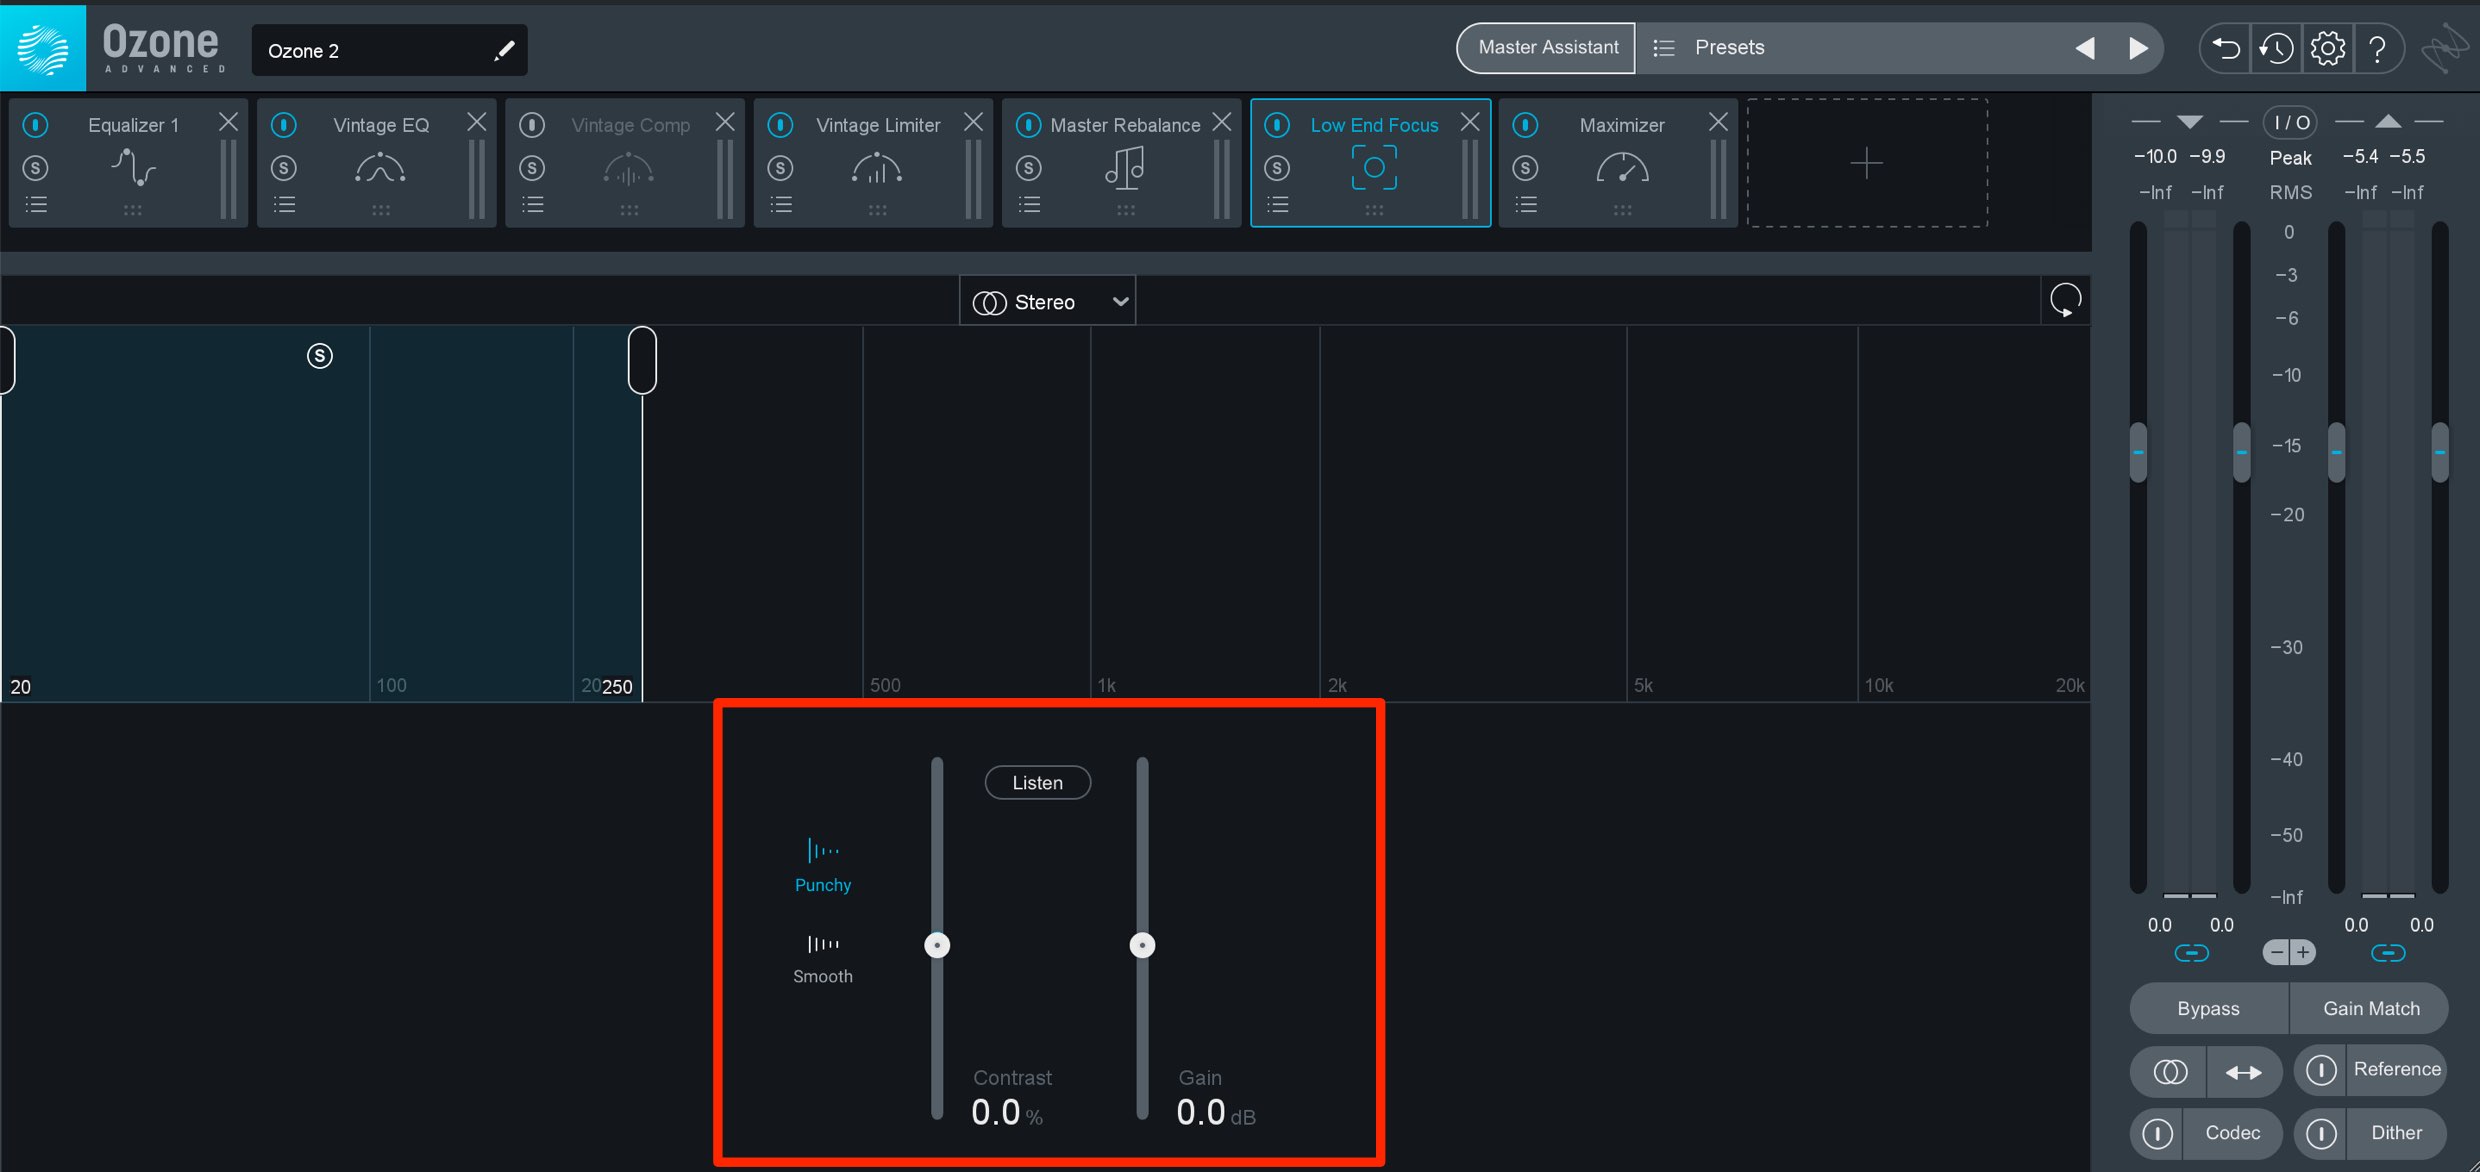The width and height of the screenshot is (2480, 1172).
Task: Open the undo history
Action: tap(2277, 48)
